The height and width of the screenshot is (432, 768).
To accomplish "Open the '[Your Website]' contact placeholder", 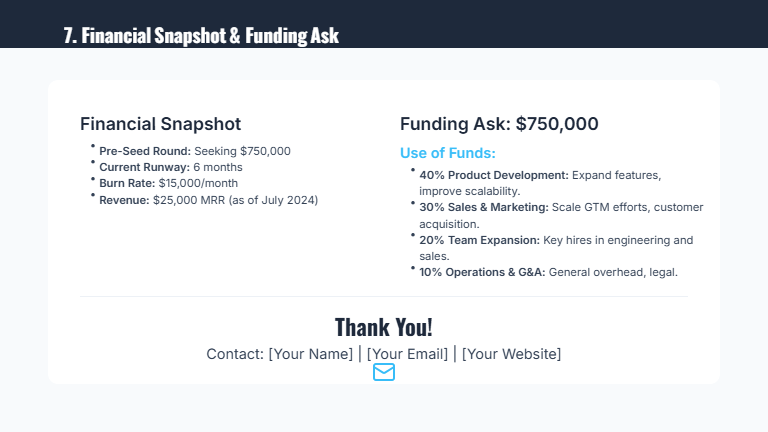I will tap(511, 354).
